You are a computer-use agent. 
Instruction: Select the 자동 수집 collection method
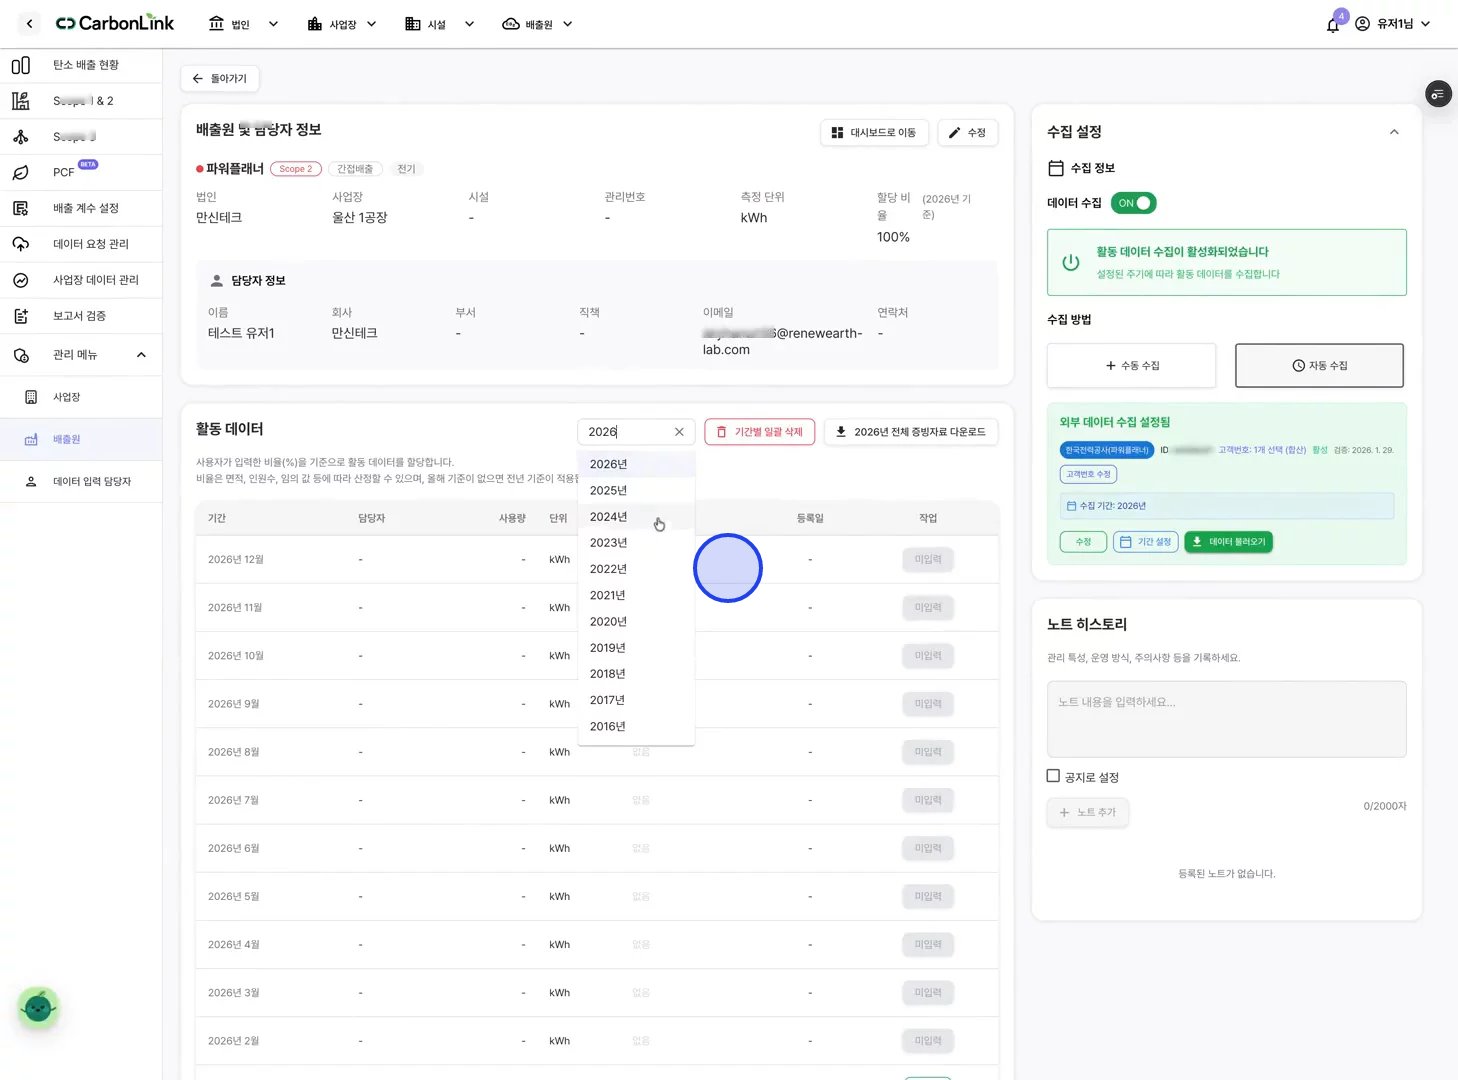pos(1319,365)
